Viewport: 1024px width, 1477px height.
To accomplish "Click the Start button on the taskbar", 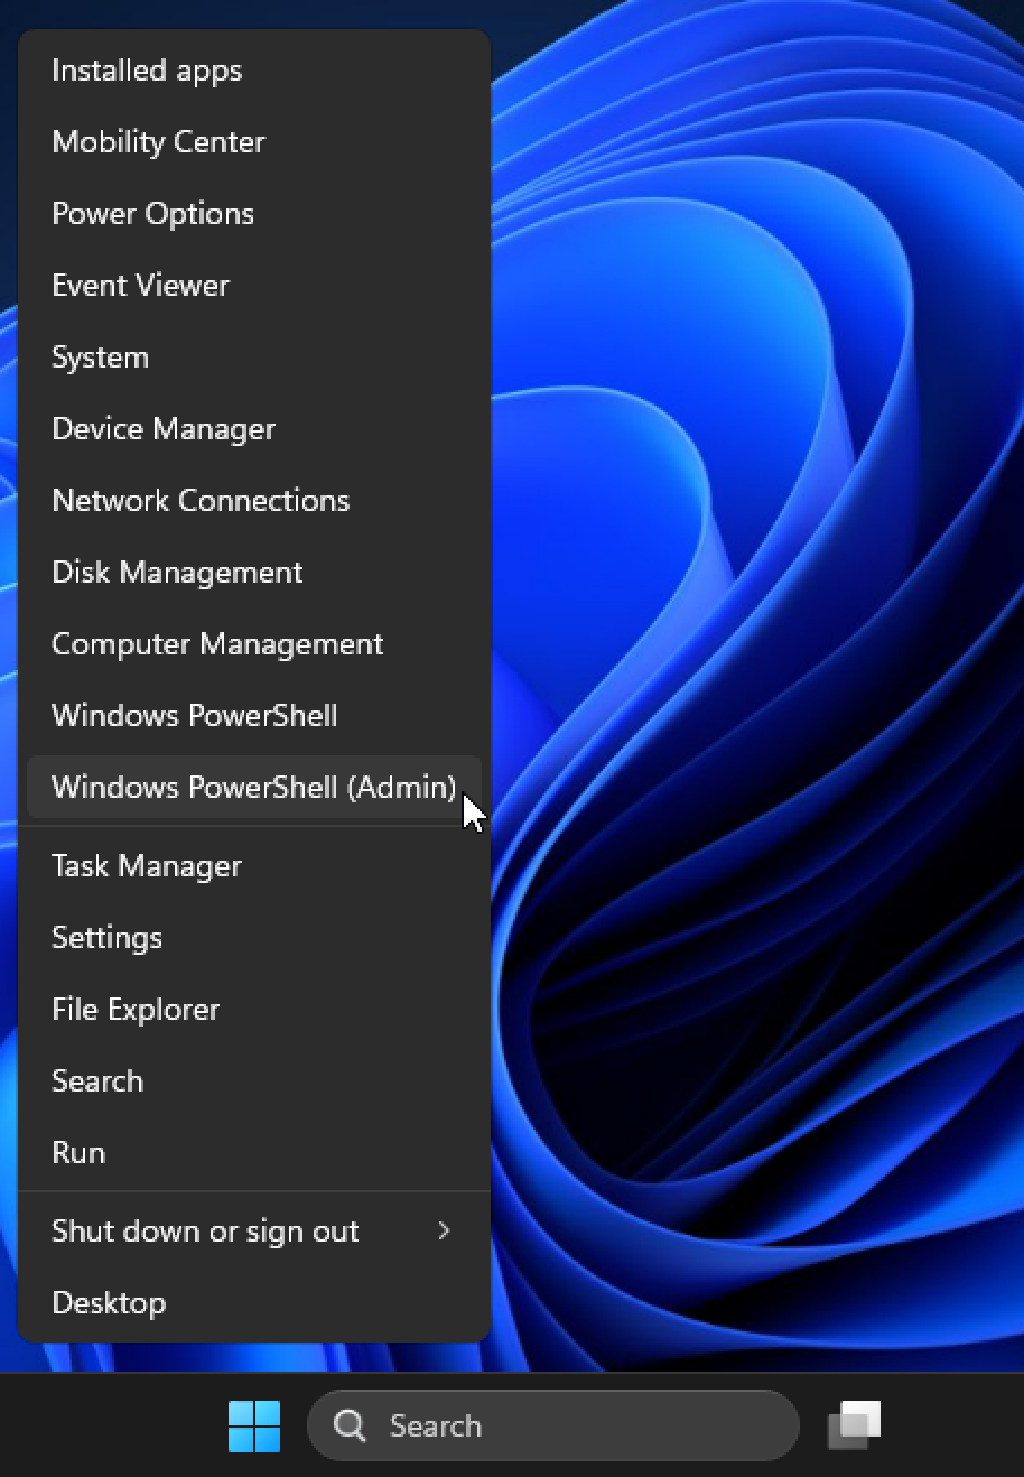I will click(x=254, y=1424).
